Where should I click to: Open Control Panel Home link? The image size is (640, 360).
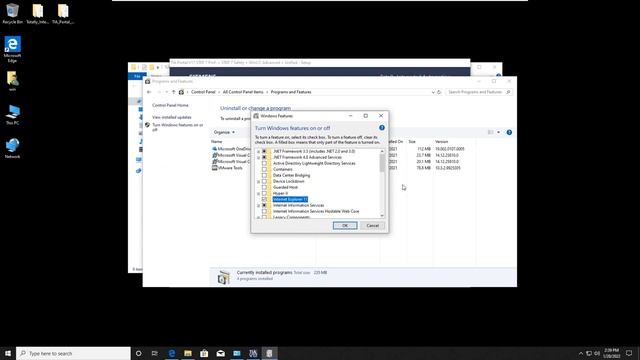click(x=170, y=105)
